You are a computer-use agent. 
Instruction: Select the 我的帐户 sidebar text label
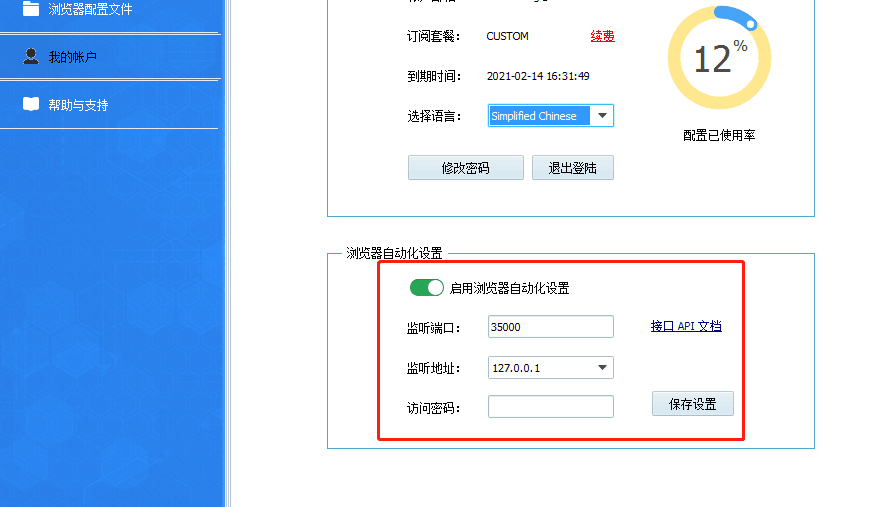tap(73, 57)
